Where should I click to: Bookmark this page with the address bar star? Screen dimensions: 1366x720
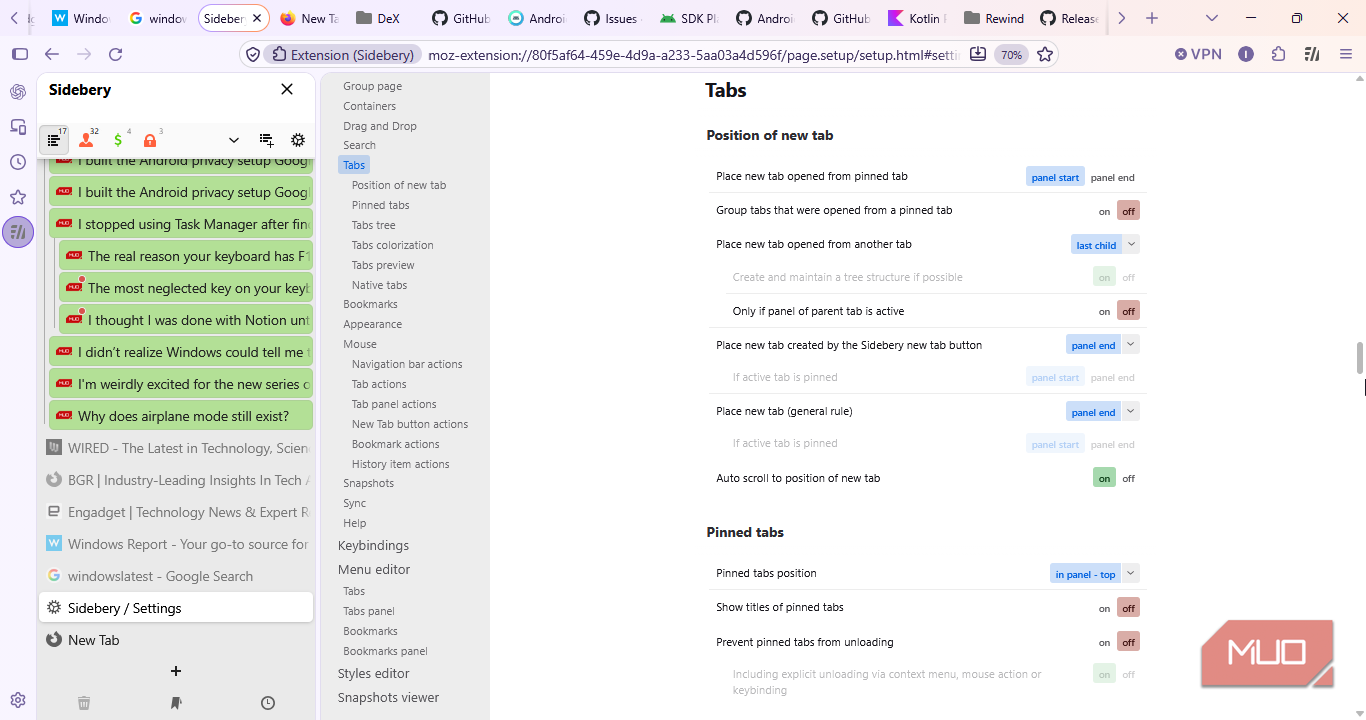[1045, 54]
